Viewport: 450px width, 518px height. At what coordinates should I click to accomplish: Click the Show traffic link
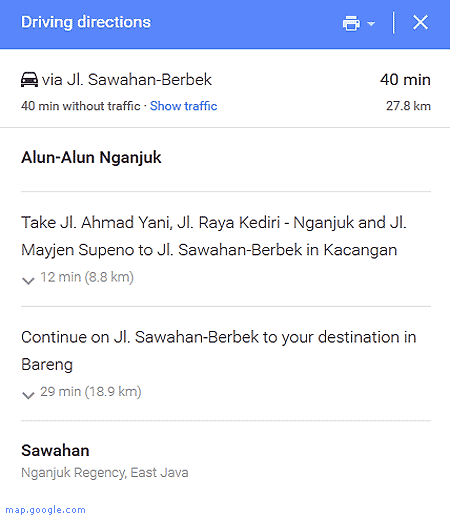[x=183, y=106]
